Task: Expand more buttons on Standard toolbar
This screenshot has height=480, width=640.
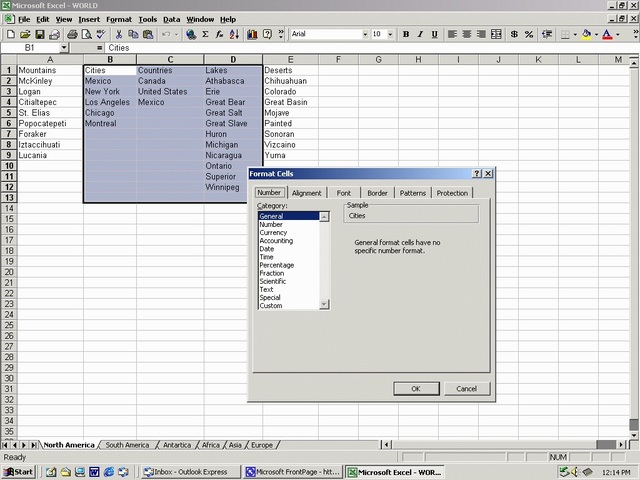Action: click(x=281, y=33)
